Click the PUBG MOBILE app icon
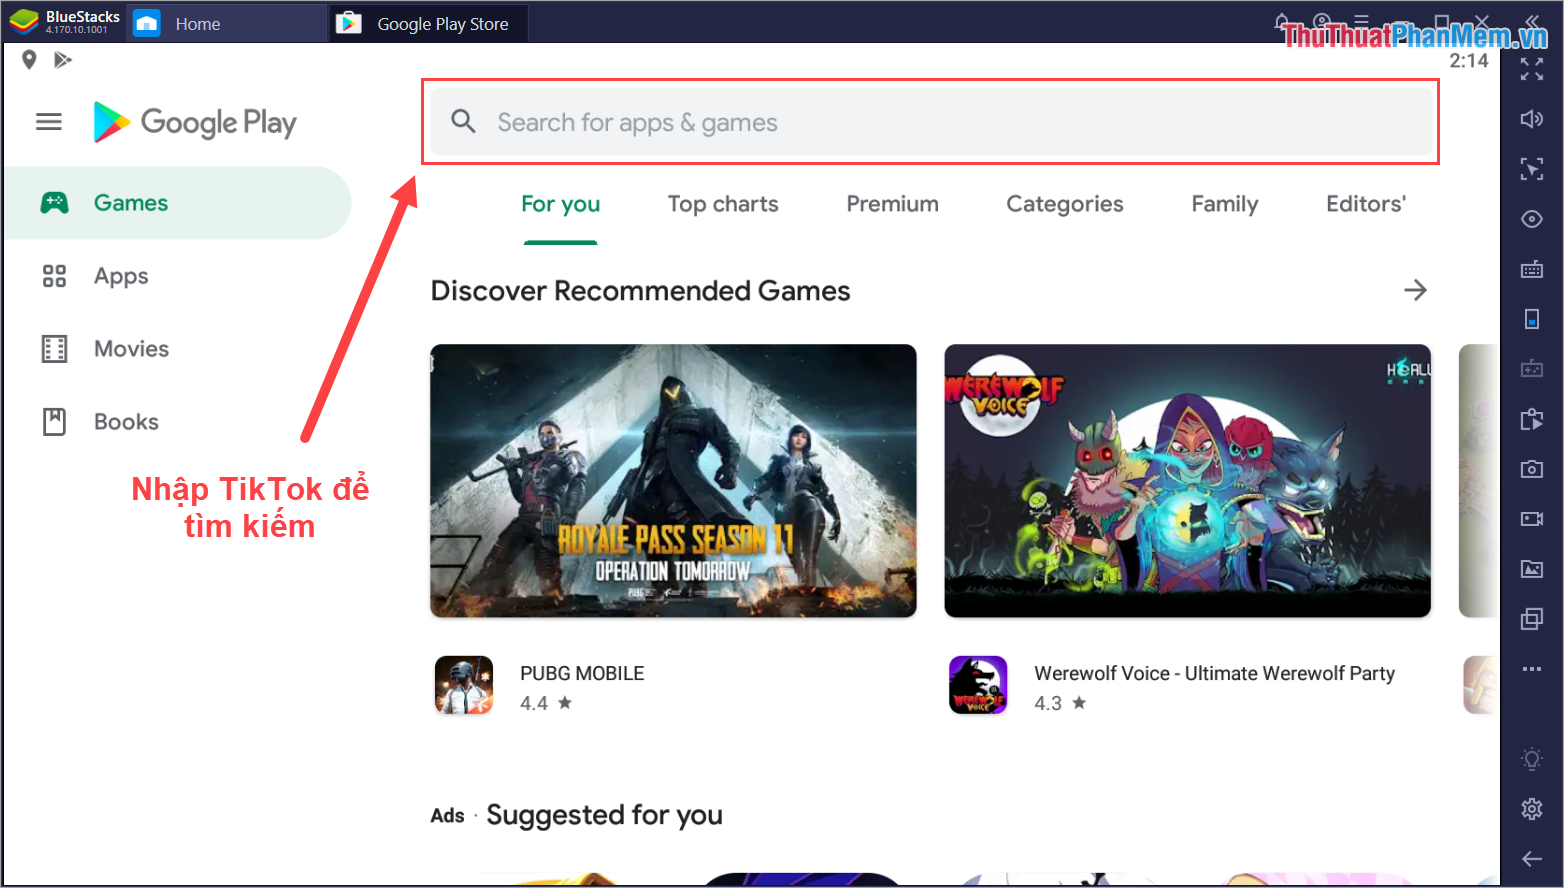This screenshot has height=888, width=1564. [x=464, y=685]
